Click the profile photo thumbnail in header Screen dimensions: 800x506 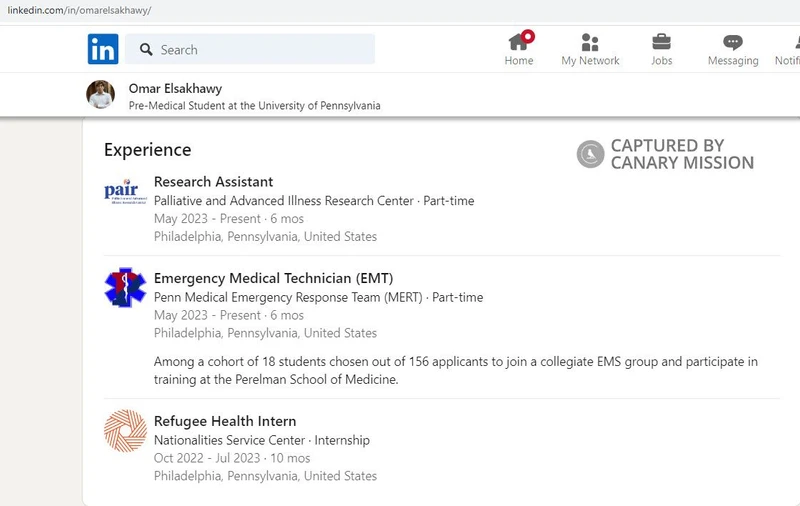[x=101, y=94]
